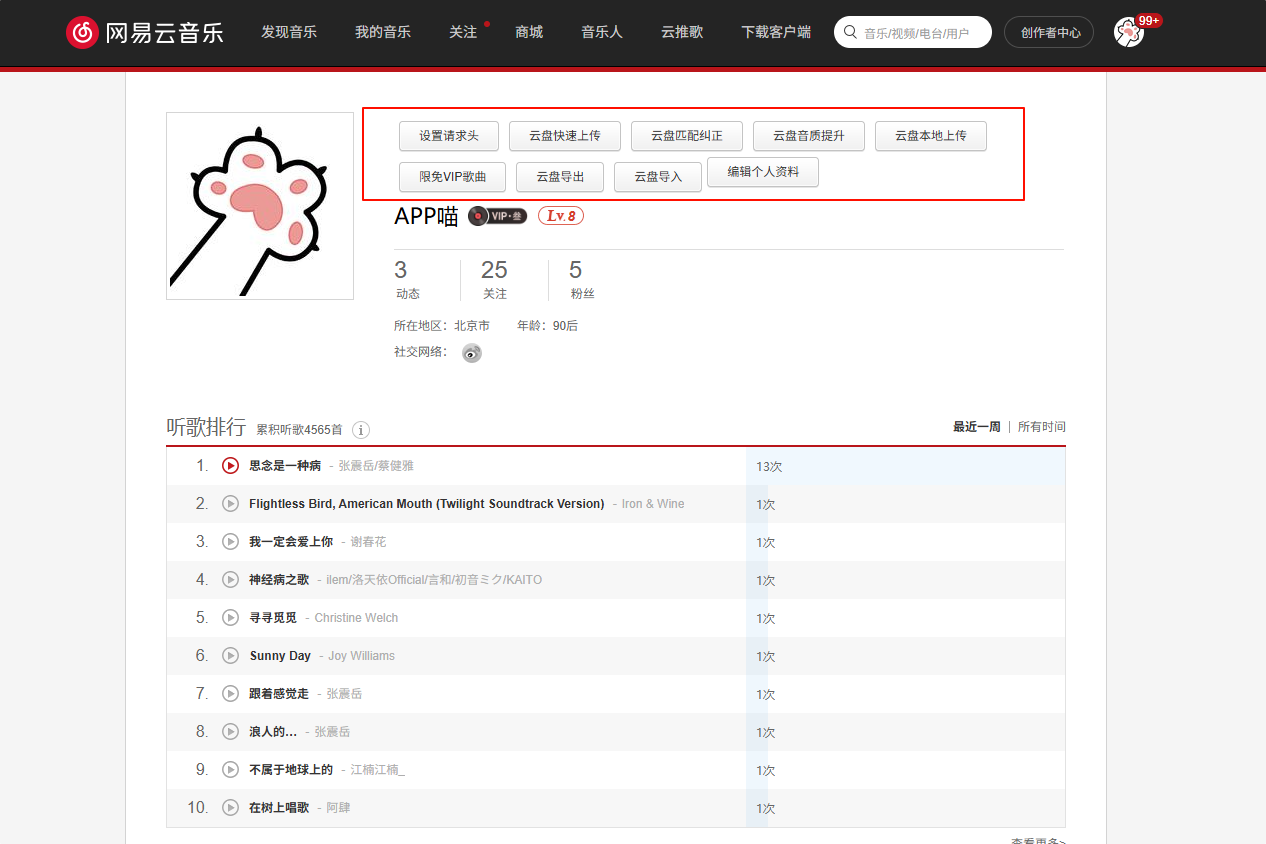Screen dimensions: 1266x844
Task: Click the search magnifier icon
Action: (850, 32)
